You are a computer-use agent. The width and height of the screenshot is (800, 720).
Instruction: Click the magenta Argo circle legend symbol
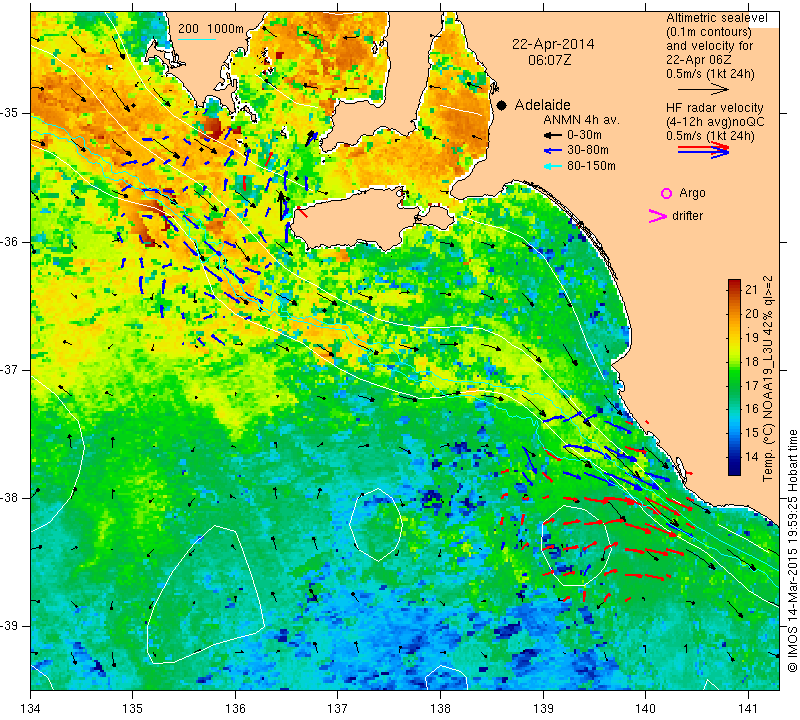pyautogui.click(x=666, y=193)
